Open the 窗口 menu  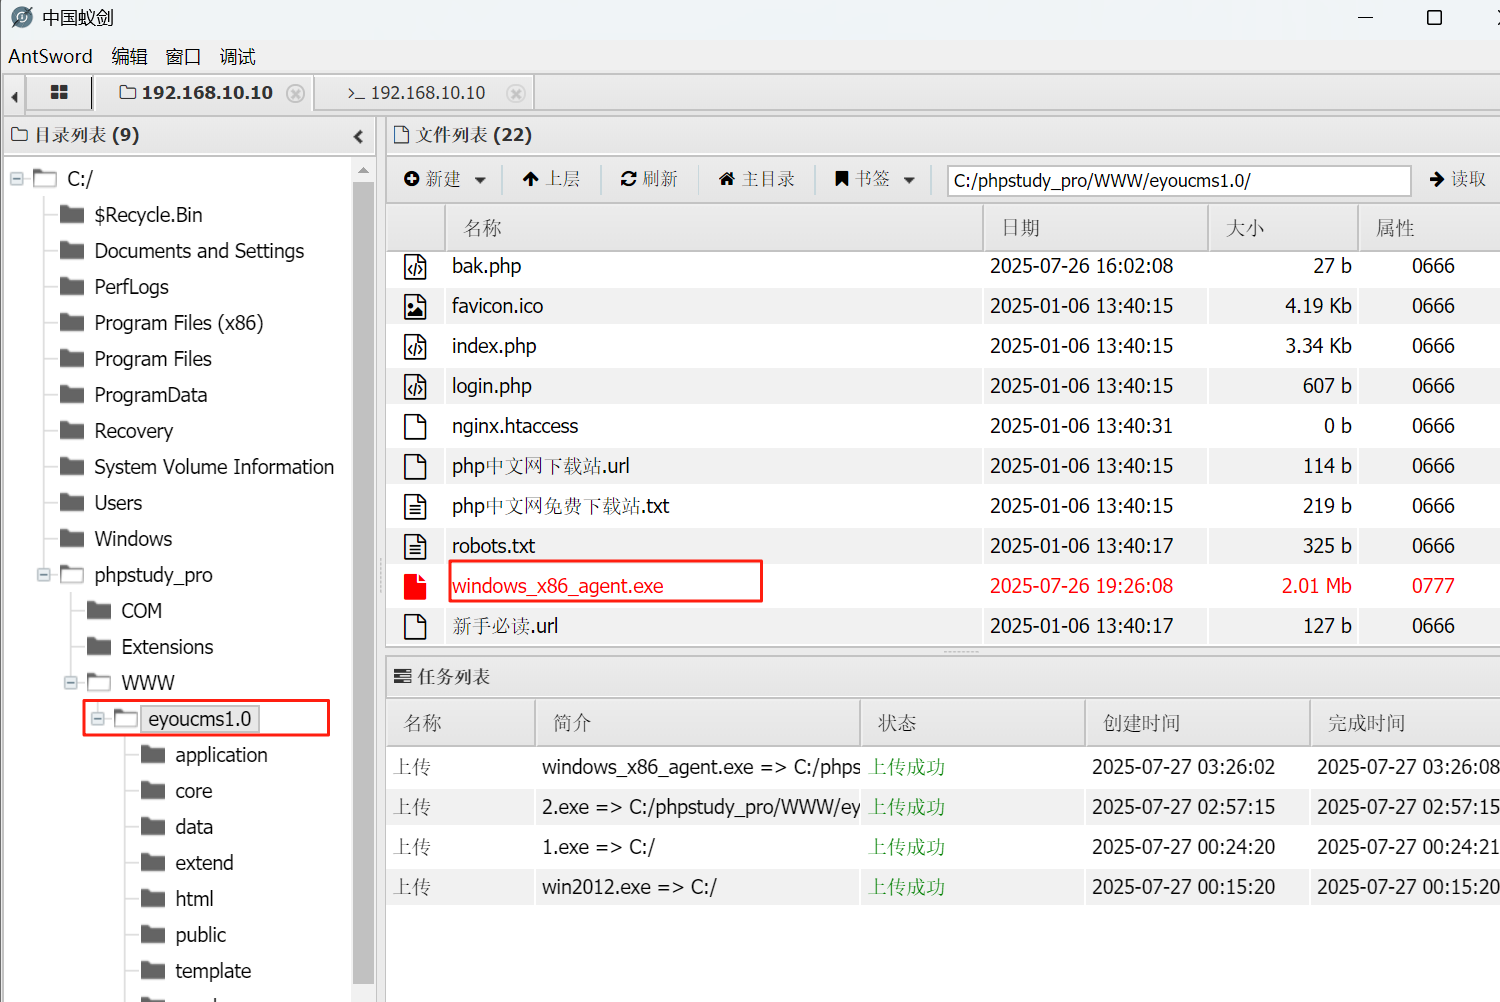pos(183,56)
